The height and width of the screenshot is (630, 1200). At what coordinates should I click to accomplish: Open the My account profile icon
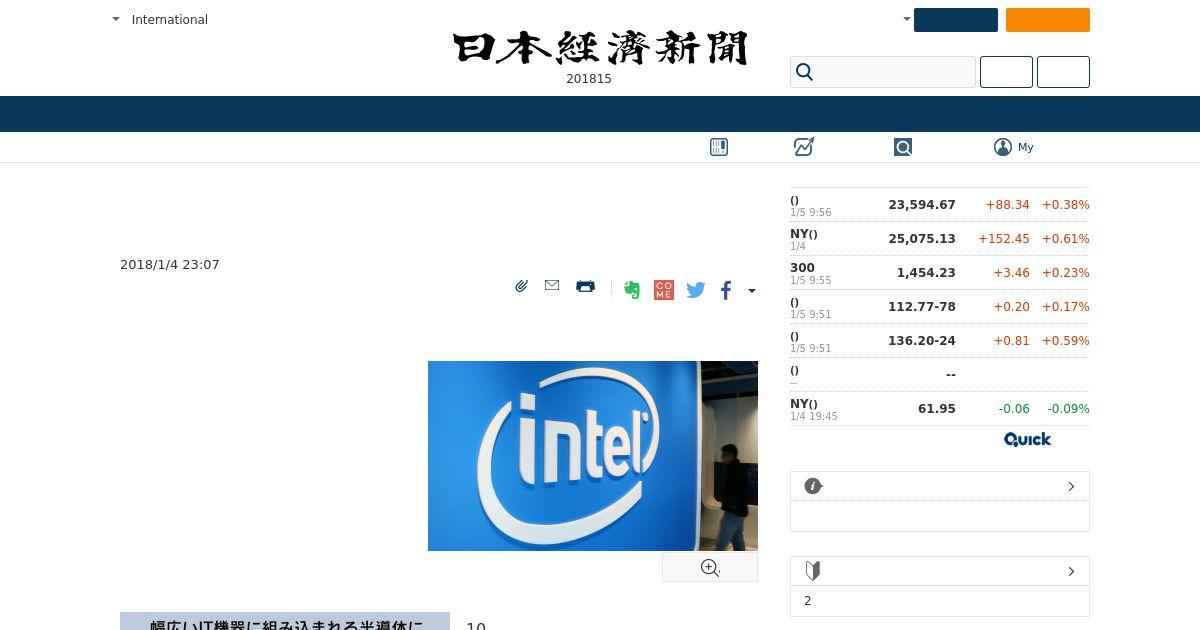click(x=1003, y=147)
